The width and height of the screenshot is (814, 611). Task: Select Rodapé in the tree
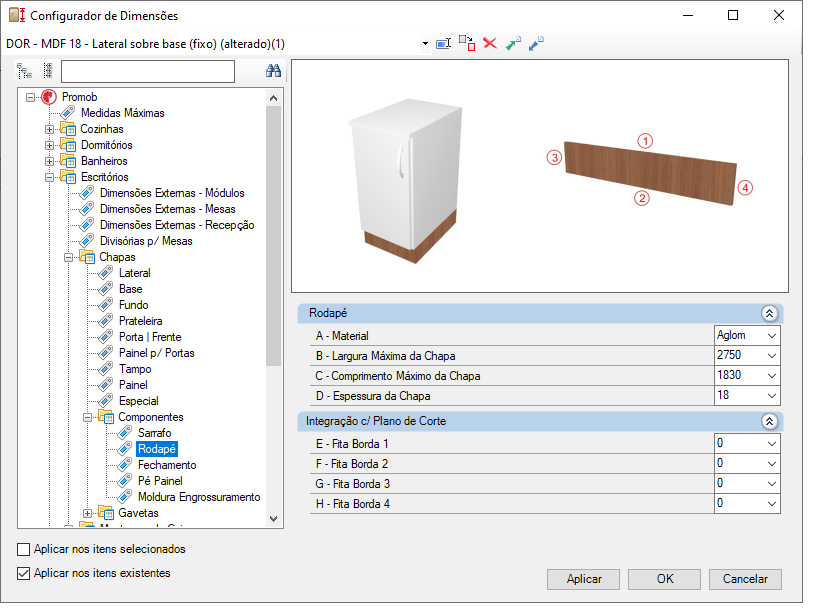click(x=157, y=449)
